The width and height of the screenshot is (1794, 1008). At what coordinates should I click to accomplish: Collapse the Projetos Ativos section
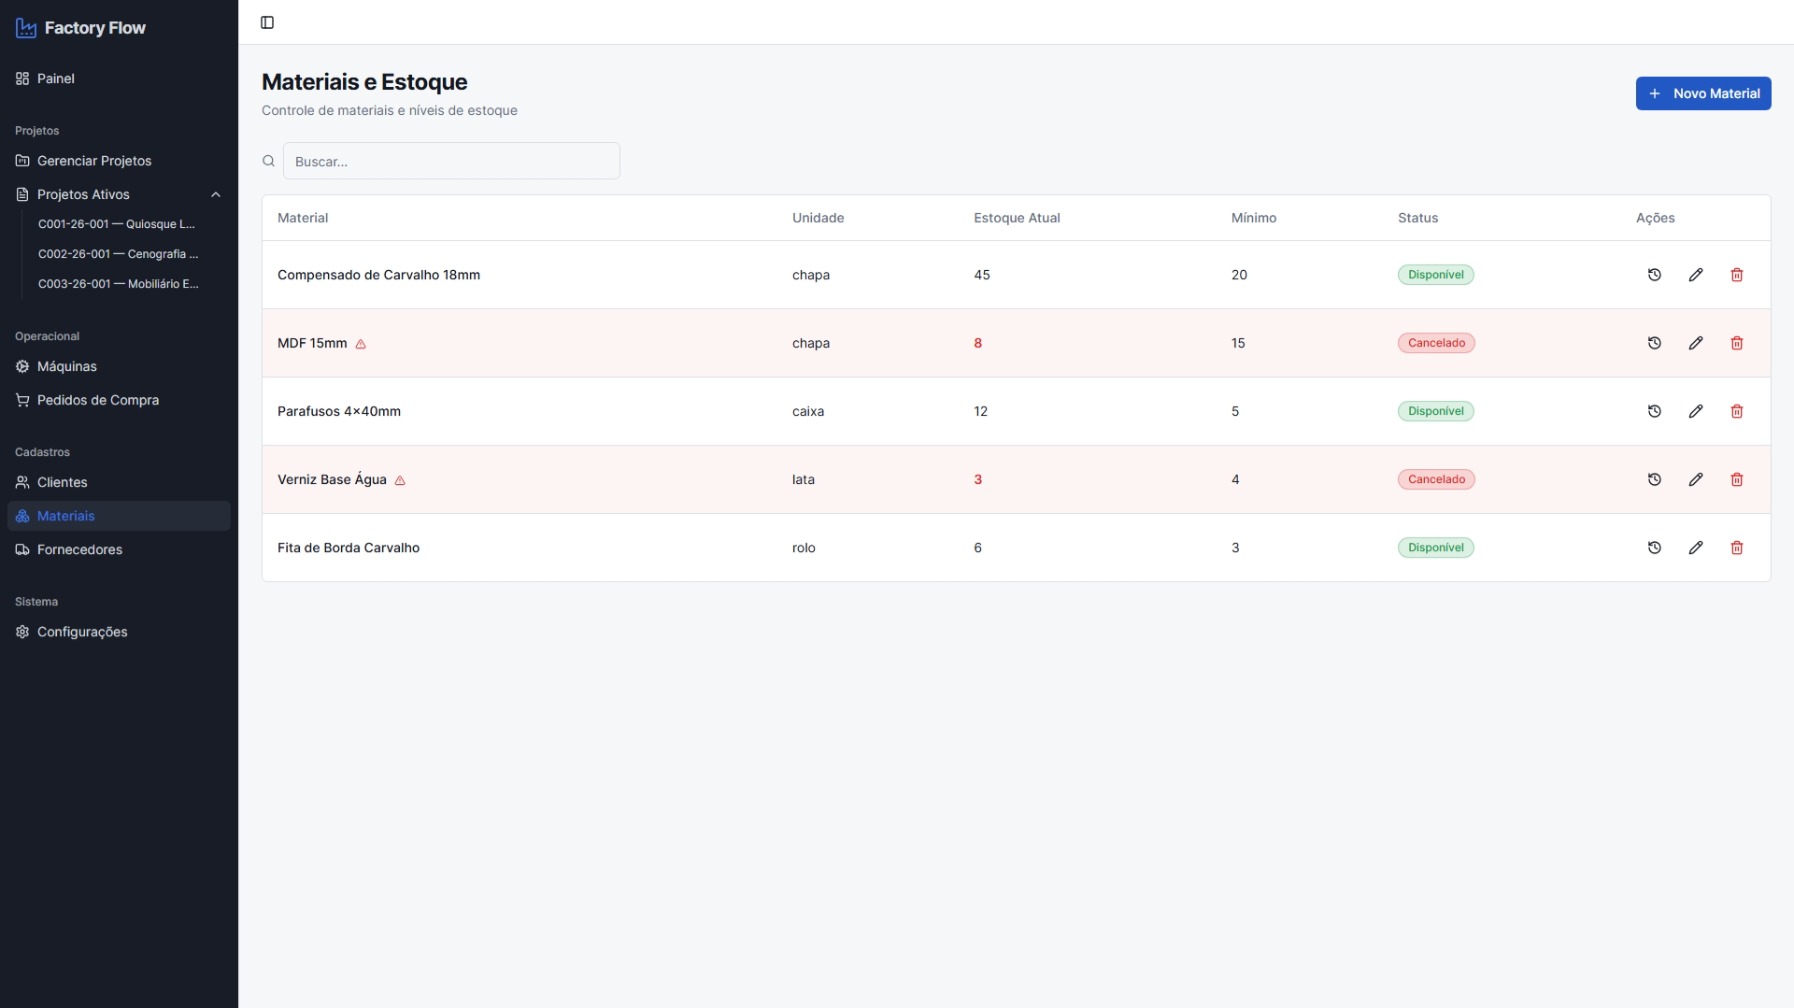click(x=215, y=194)
